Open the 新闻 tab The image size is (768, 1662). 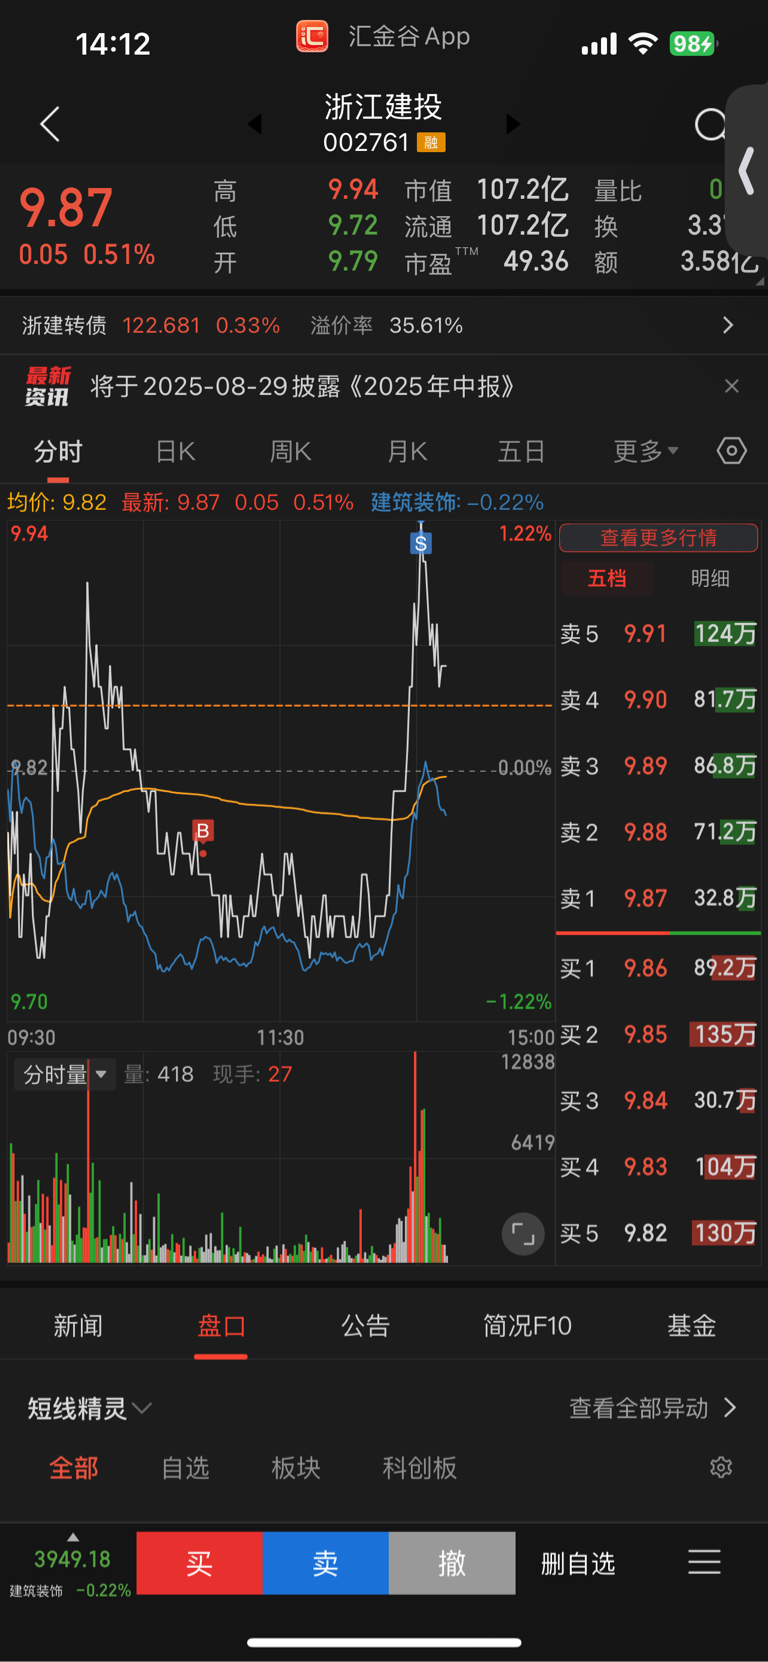click(x=78, y=1326)
